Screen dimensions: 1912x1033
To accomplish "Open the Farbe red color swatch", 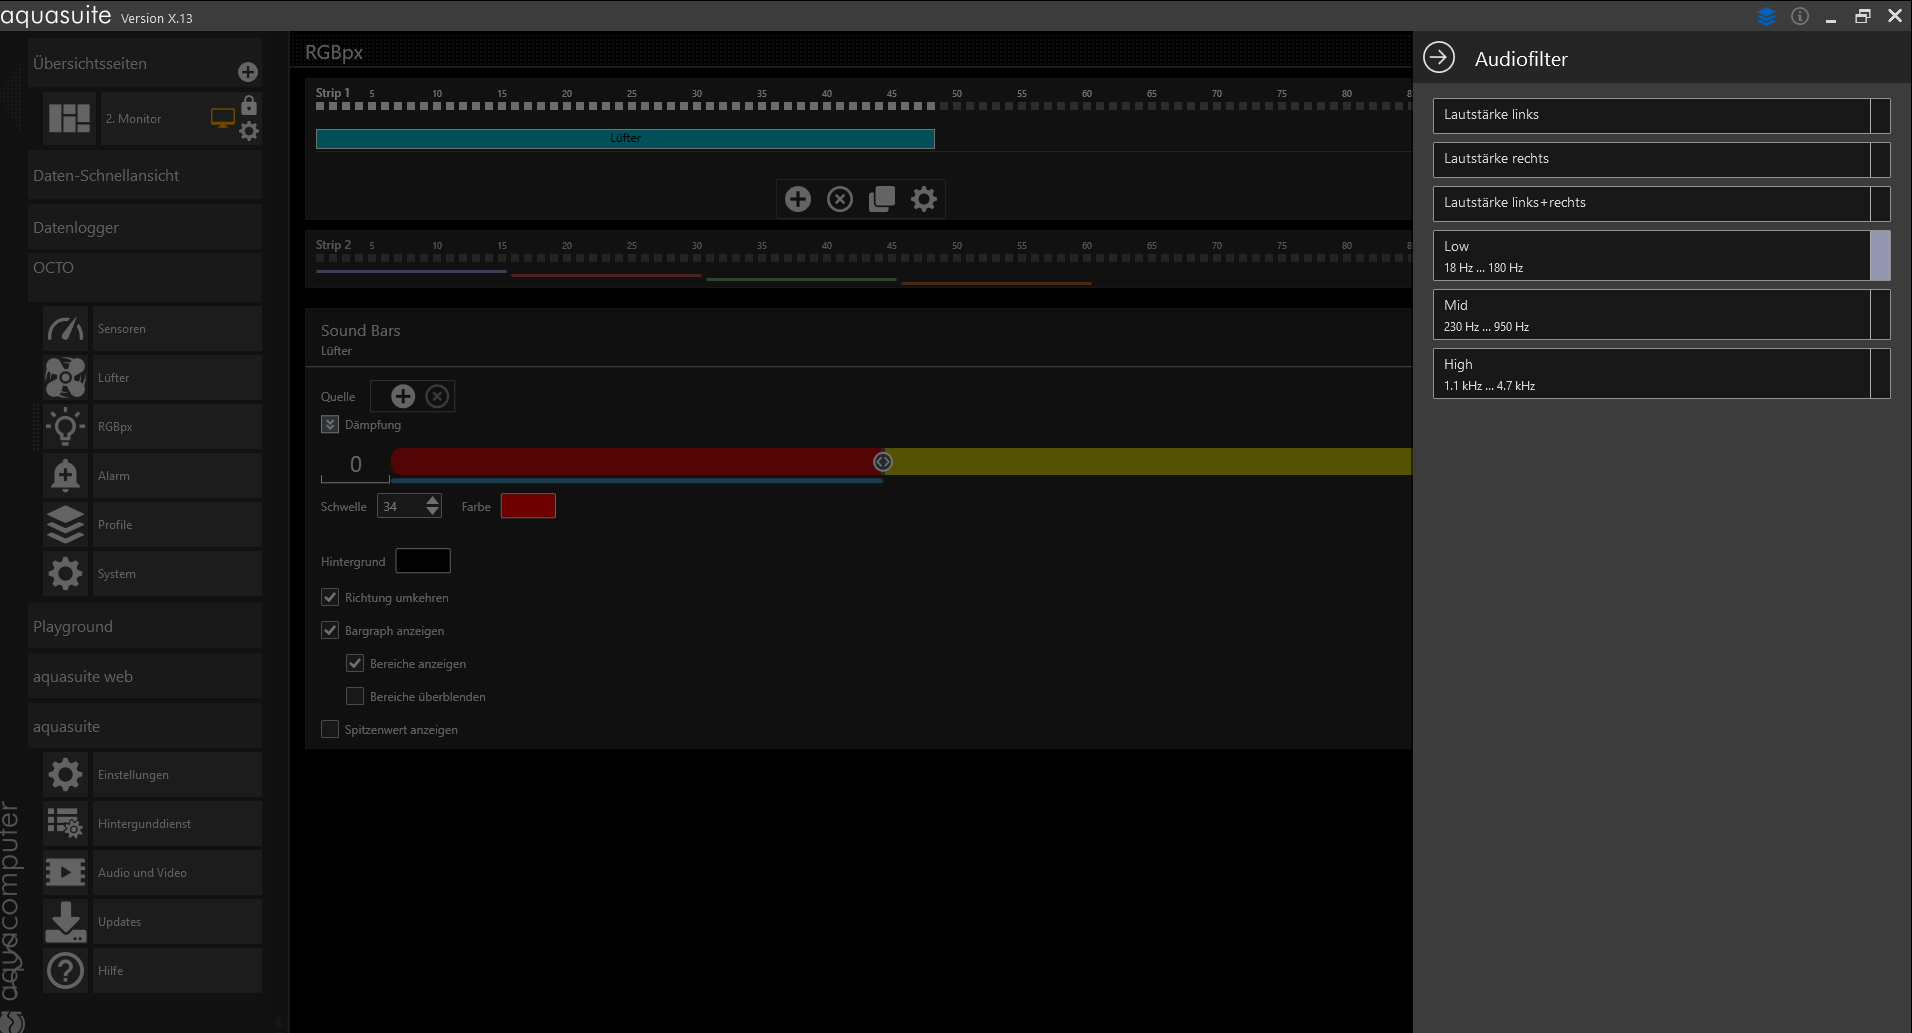I will (x=528, y=506).
